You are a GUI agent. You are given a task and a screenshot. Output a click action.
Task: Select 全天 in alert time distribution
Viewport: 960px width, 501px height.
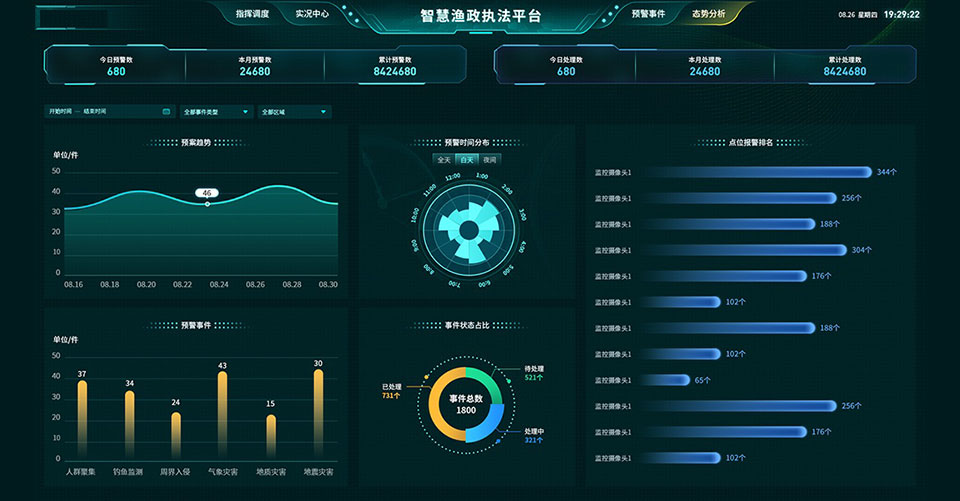pos(443,159)
